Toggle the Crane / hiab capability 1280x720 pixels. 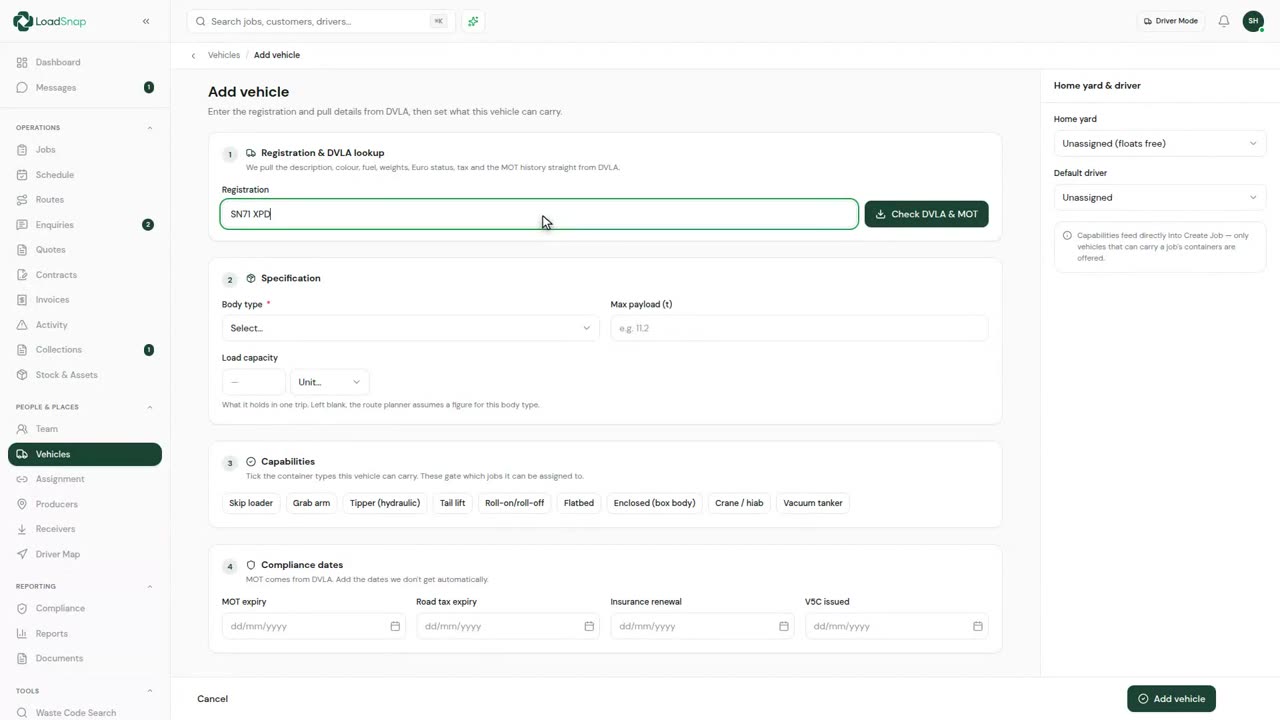pyautogui.click(x=739, y=503)
